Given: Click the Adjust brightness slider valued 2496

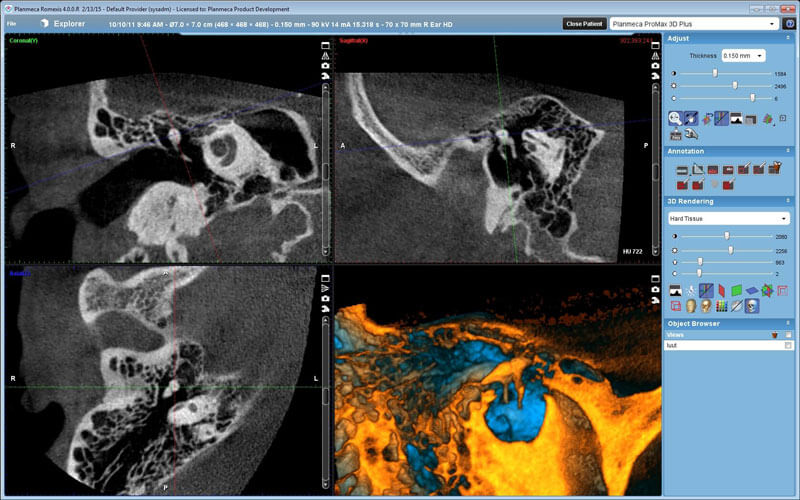Looking at the screenshot, I should tap(727, 86).
